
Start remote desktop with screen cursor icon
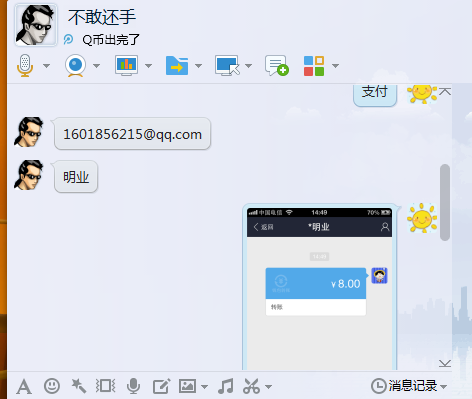click(227, 65)
